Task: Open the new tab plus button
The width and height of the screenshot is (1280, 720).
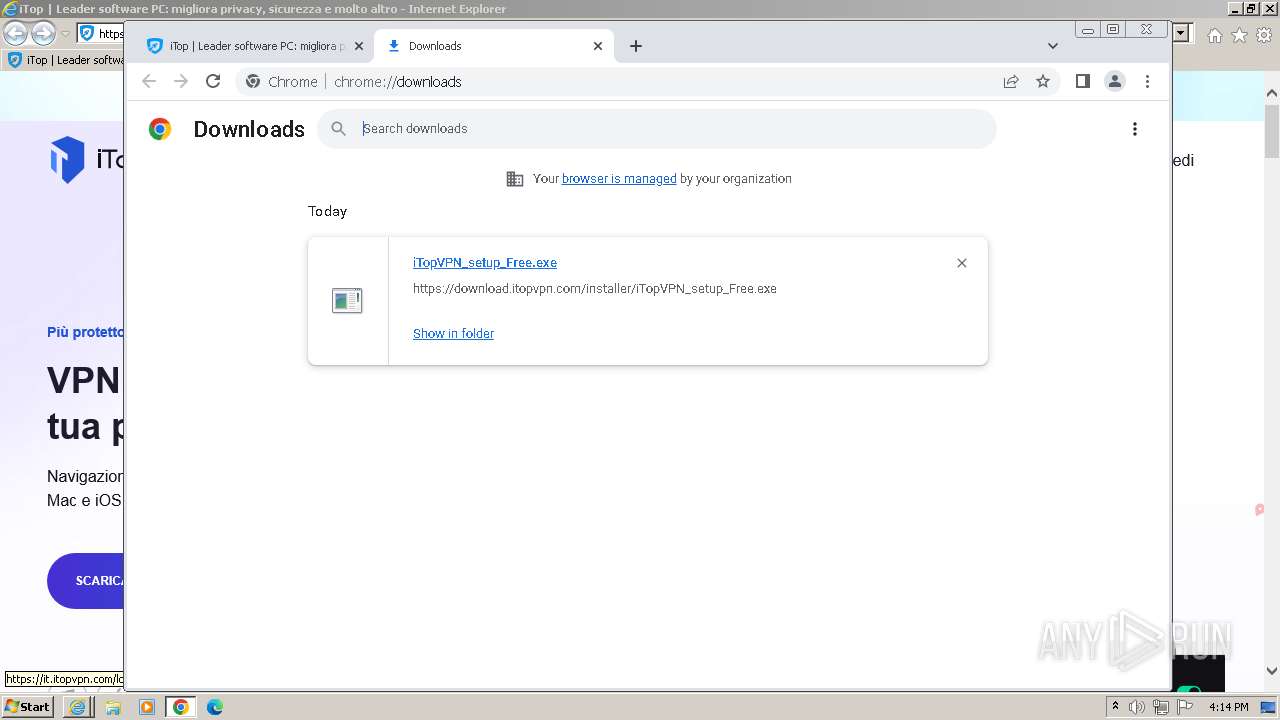Action: pos(636,46)
